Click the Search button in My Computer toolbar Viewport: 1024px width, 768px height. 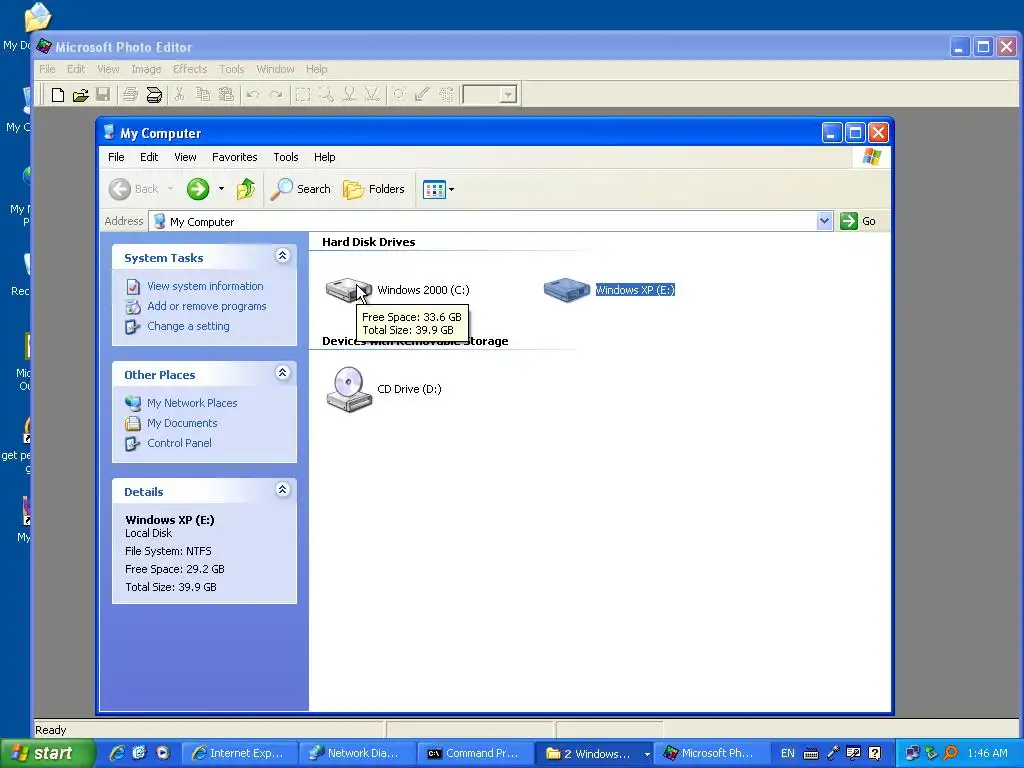click(x=301, y=189)
